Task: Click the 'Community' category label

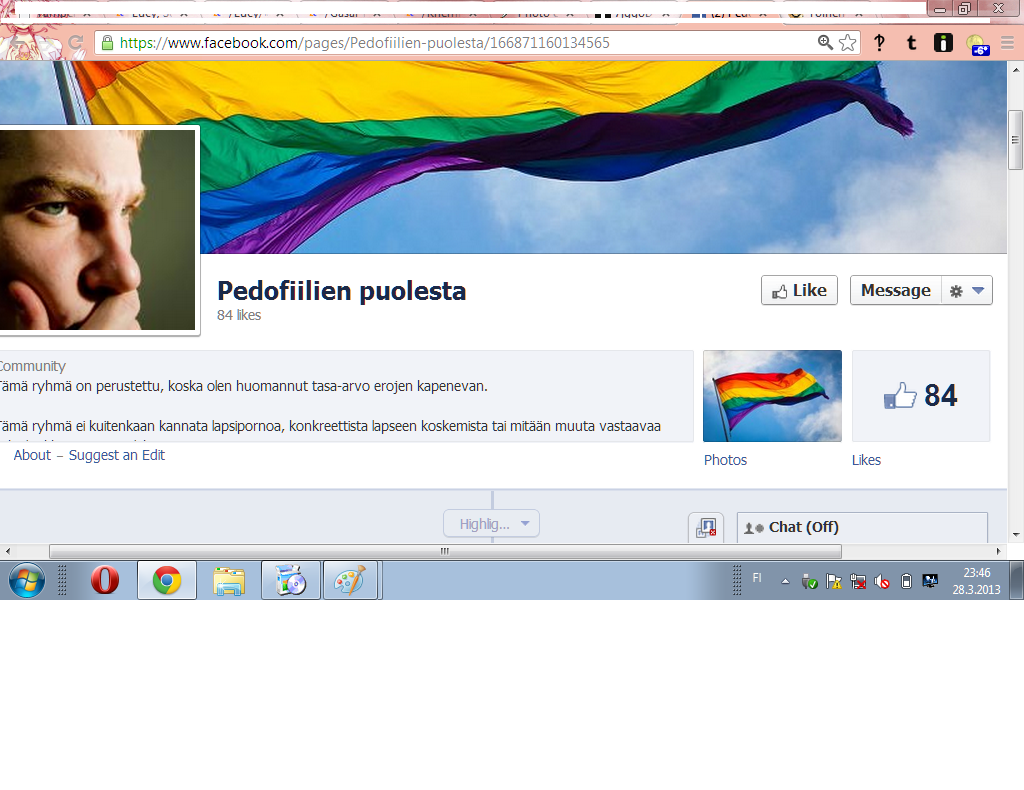Action: click(32, 366)
